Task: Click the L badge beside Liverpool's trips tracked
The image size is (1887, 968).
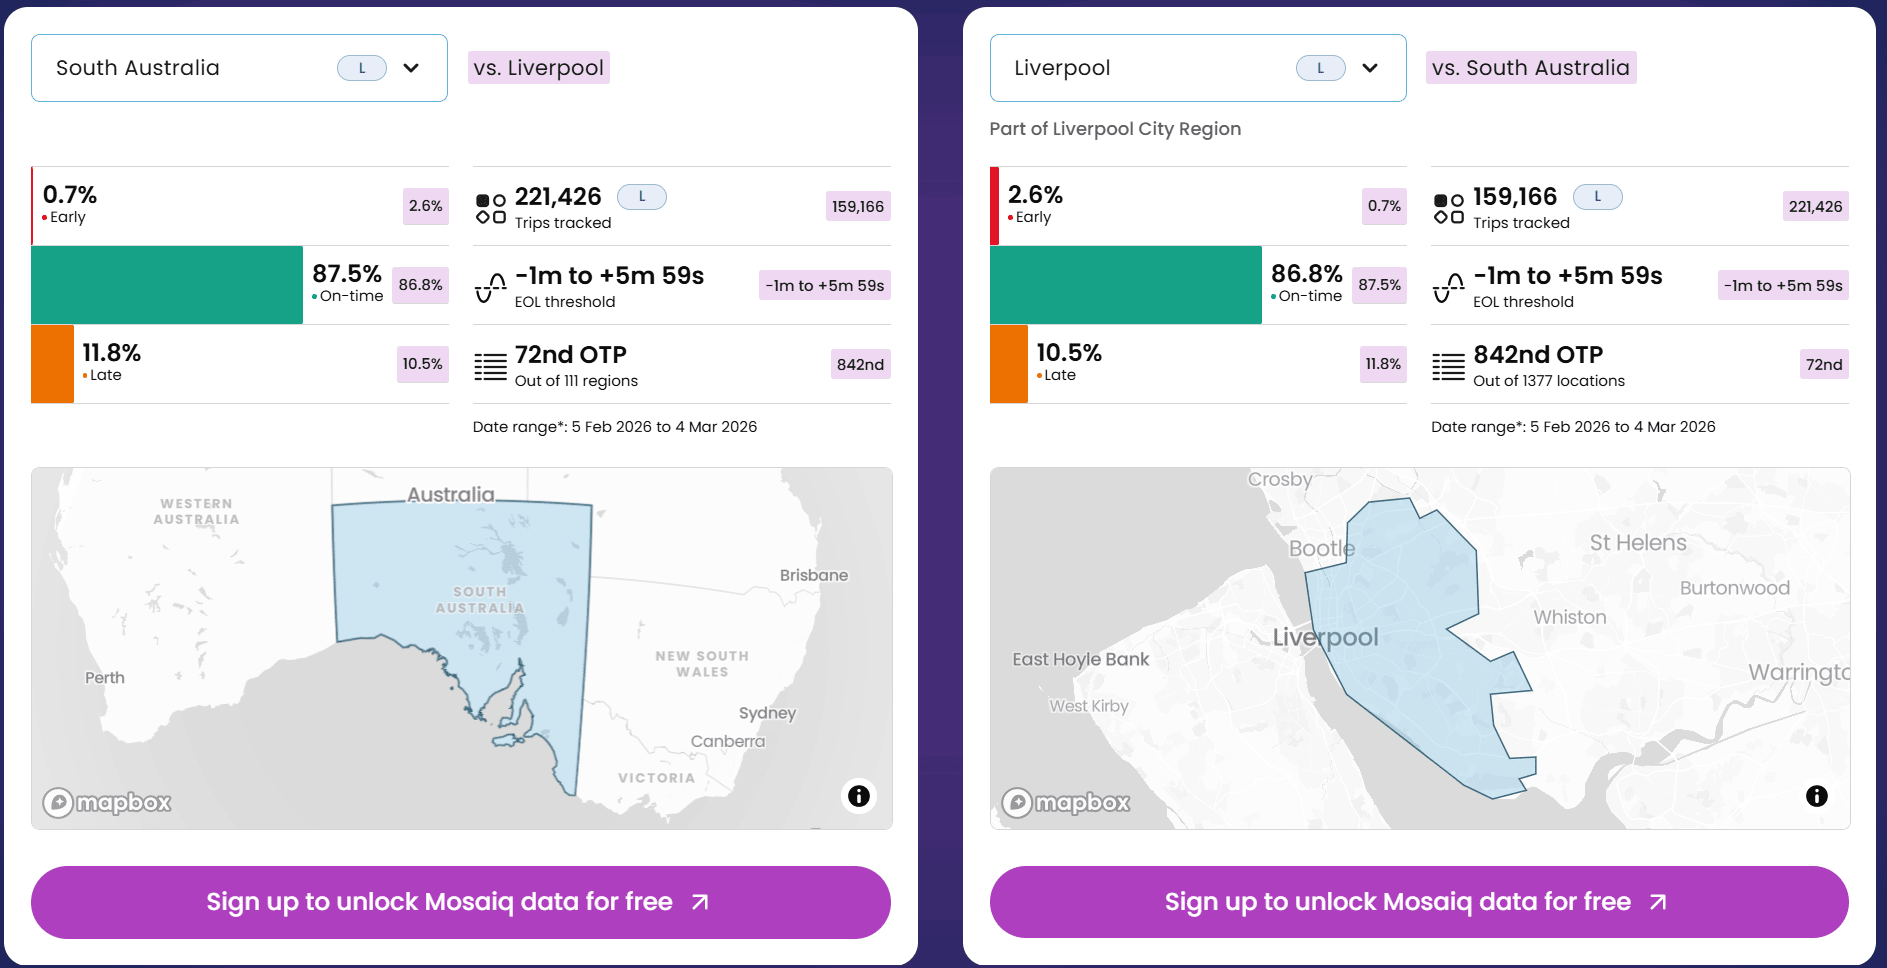Action: 1598,197
